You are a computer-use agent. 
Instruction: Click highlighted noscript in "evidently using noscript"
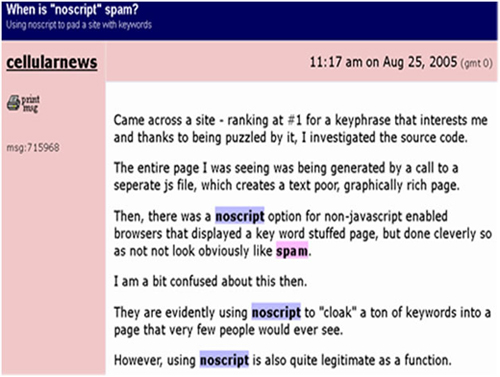[276, 313]
